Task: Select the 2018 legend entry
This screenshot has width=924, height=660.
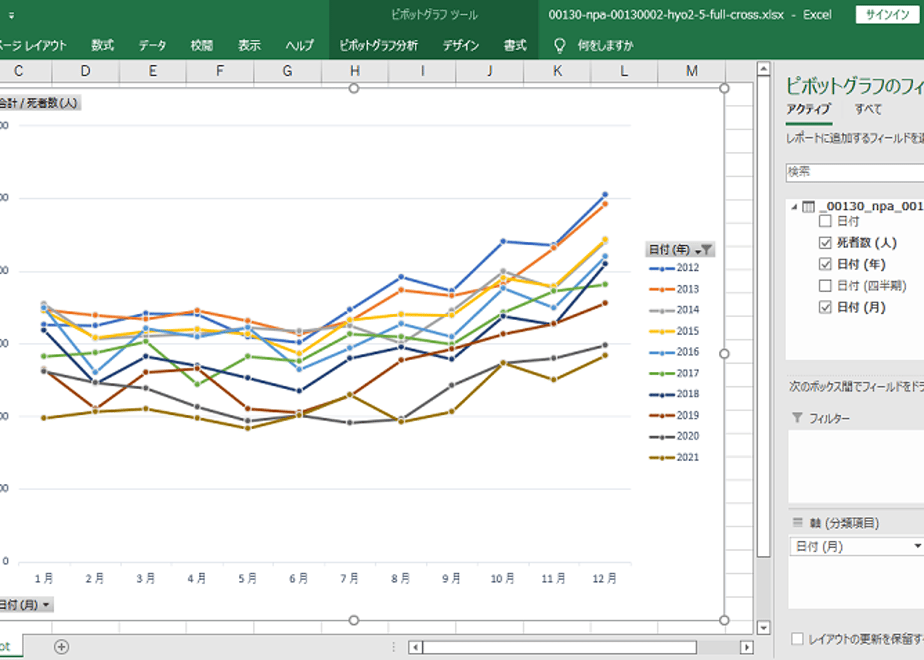Action: point(674,394)
